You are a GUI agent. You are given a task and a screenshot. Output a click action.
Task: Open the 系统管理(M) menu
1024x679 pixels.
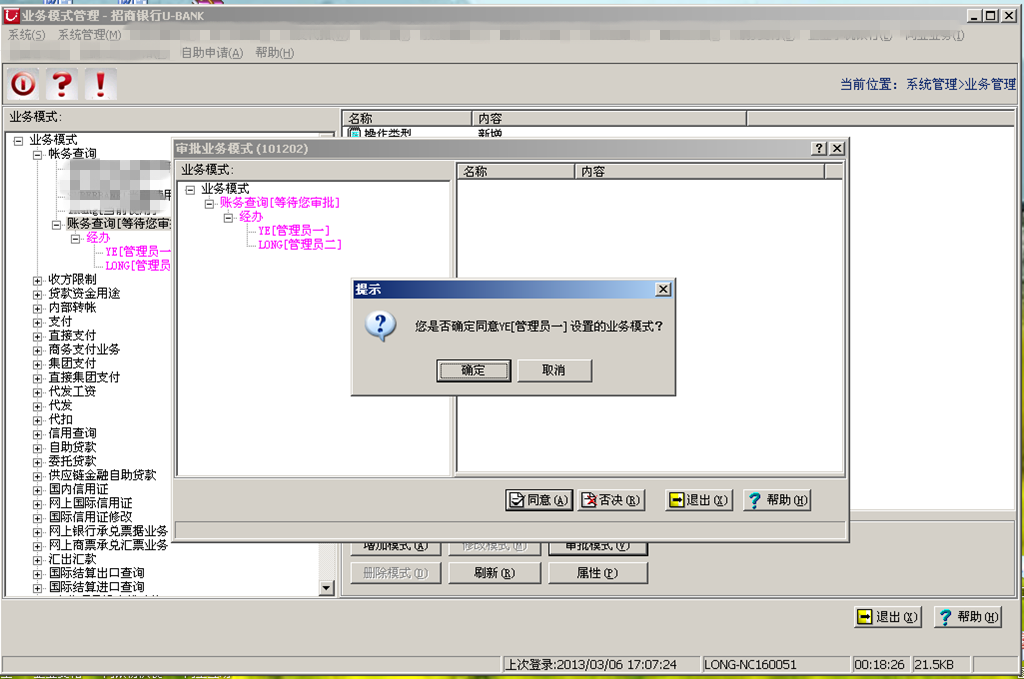point(90,35)
